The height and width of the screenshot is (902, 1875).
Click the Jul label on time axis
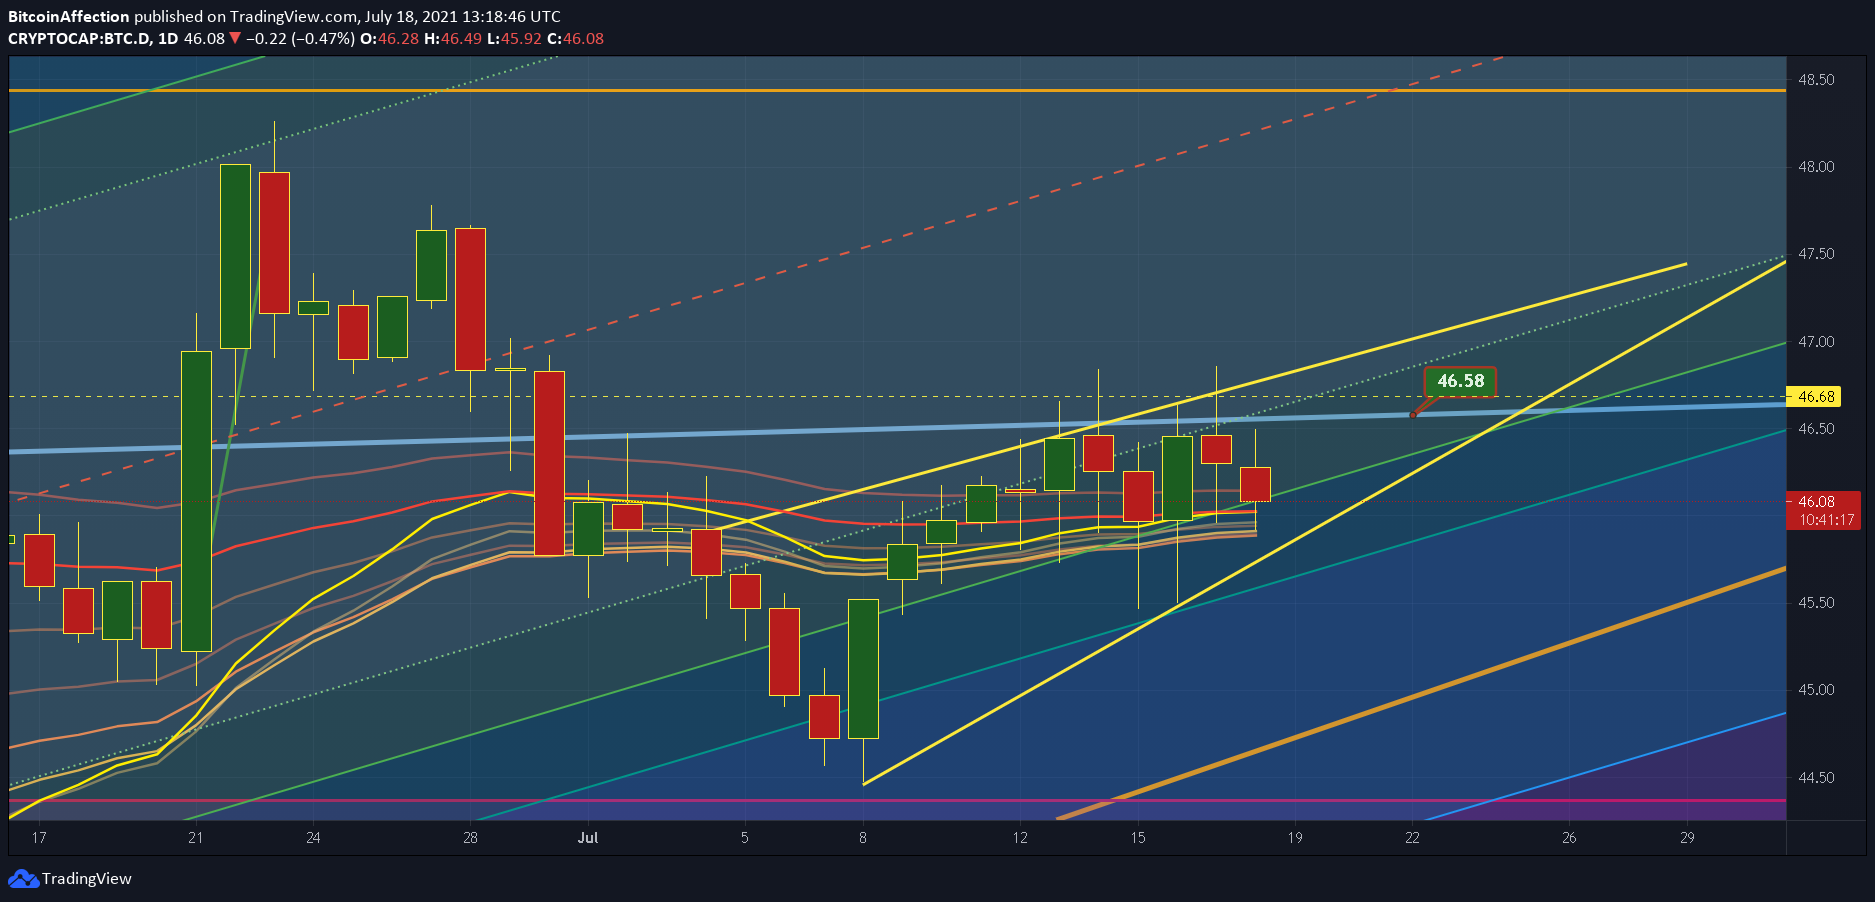coord(588,838)
